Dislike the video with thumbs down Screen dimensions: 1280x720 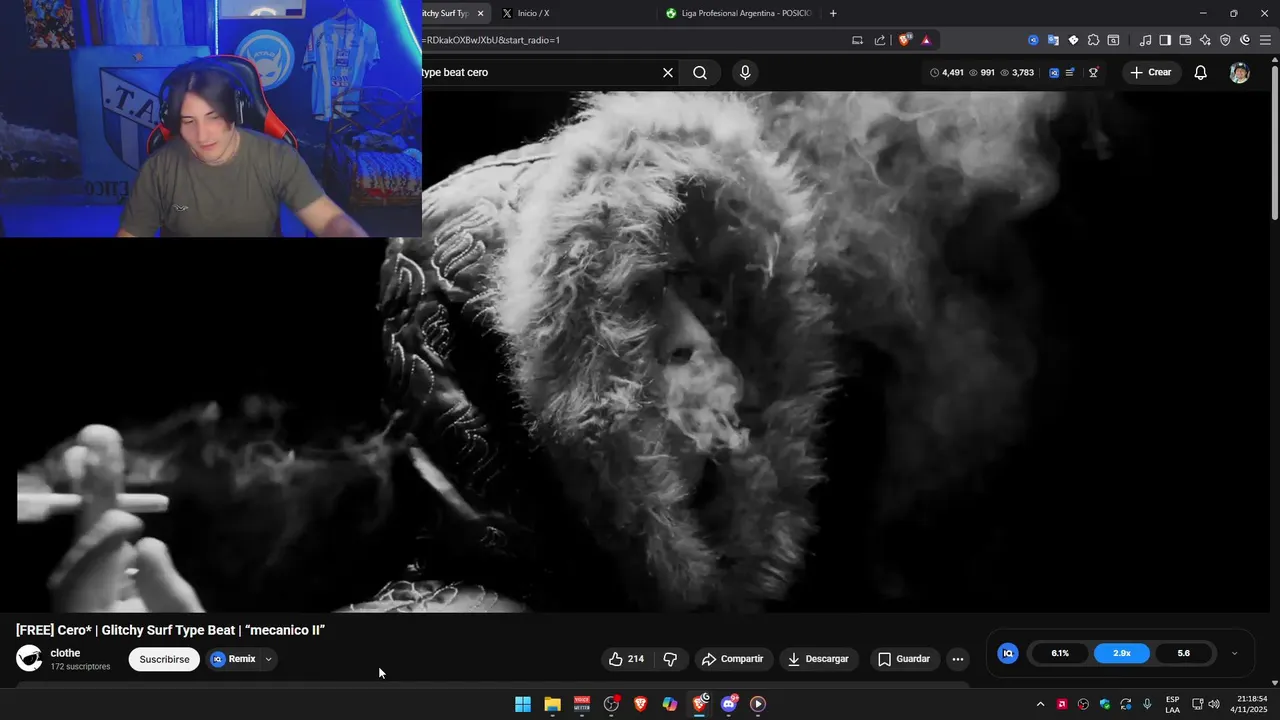(x=670, y=659)
